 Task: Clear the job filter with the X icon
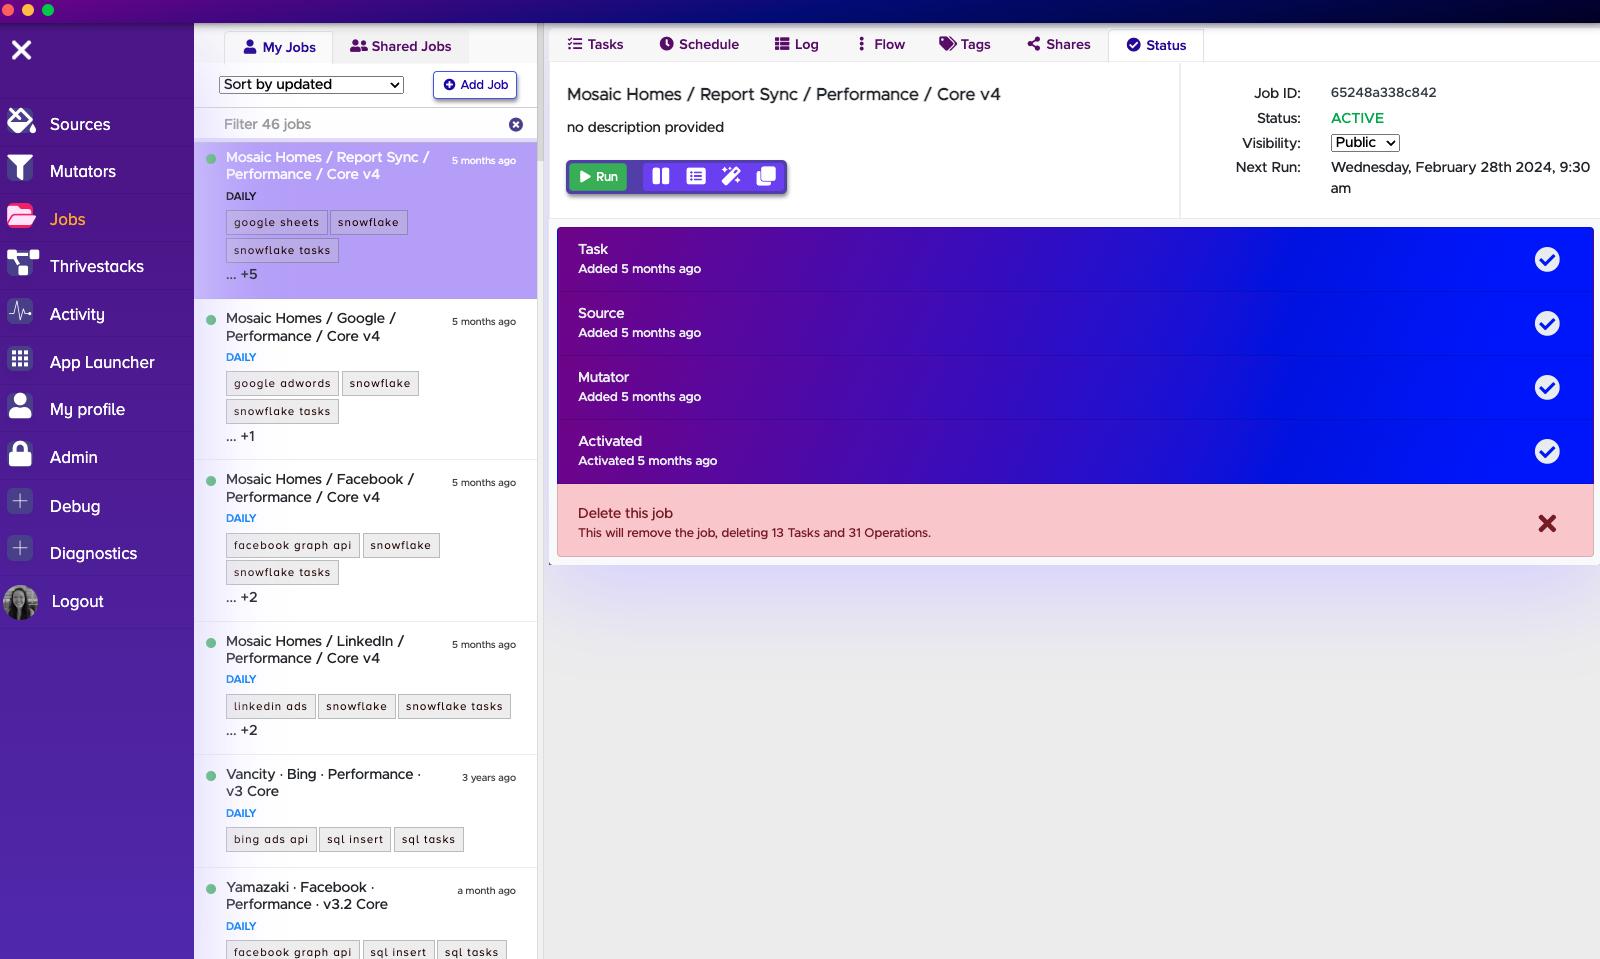tap(516, 125)
